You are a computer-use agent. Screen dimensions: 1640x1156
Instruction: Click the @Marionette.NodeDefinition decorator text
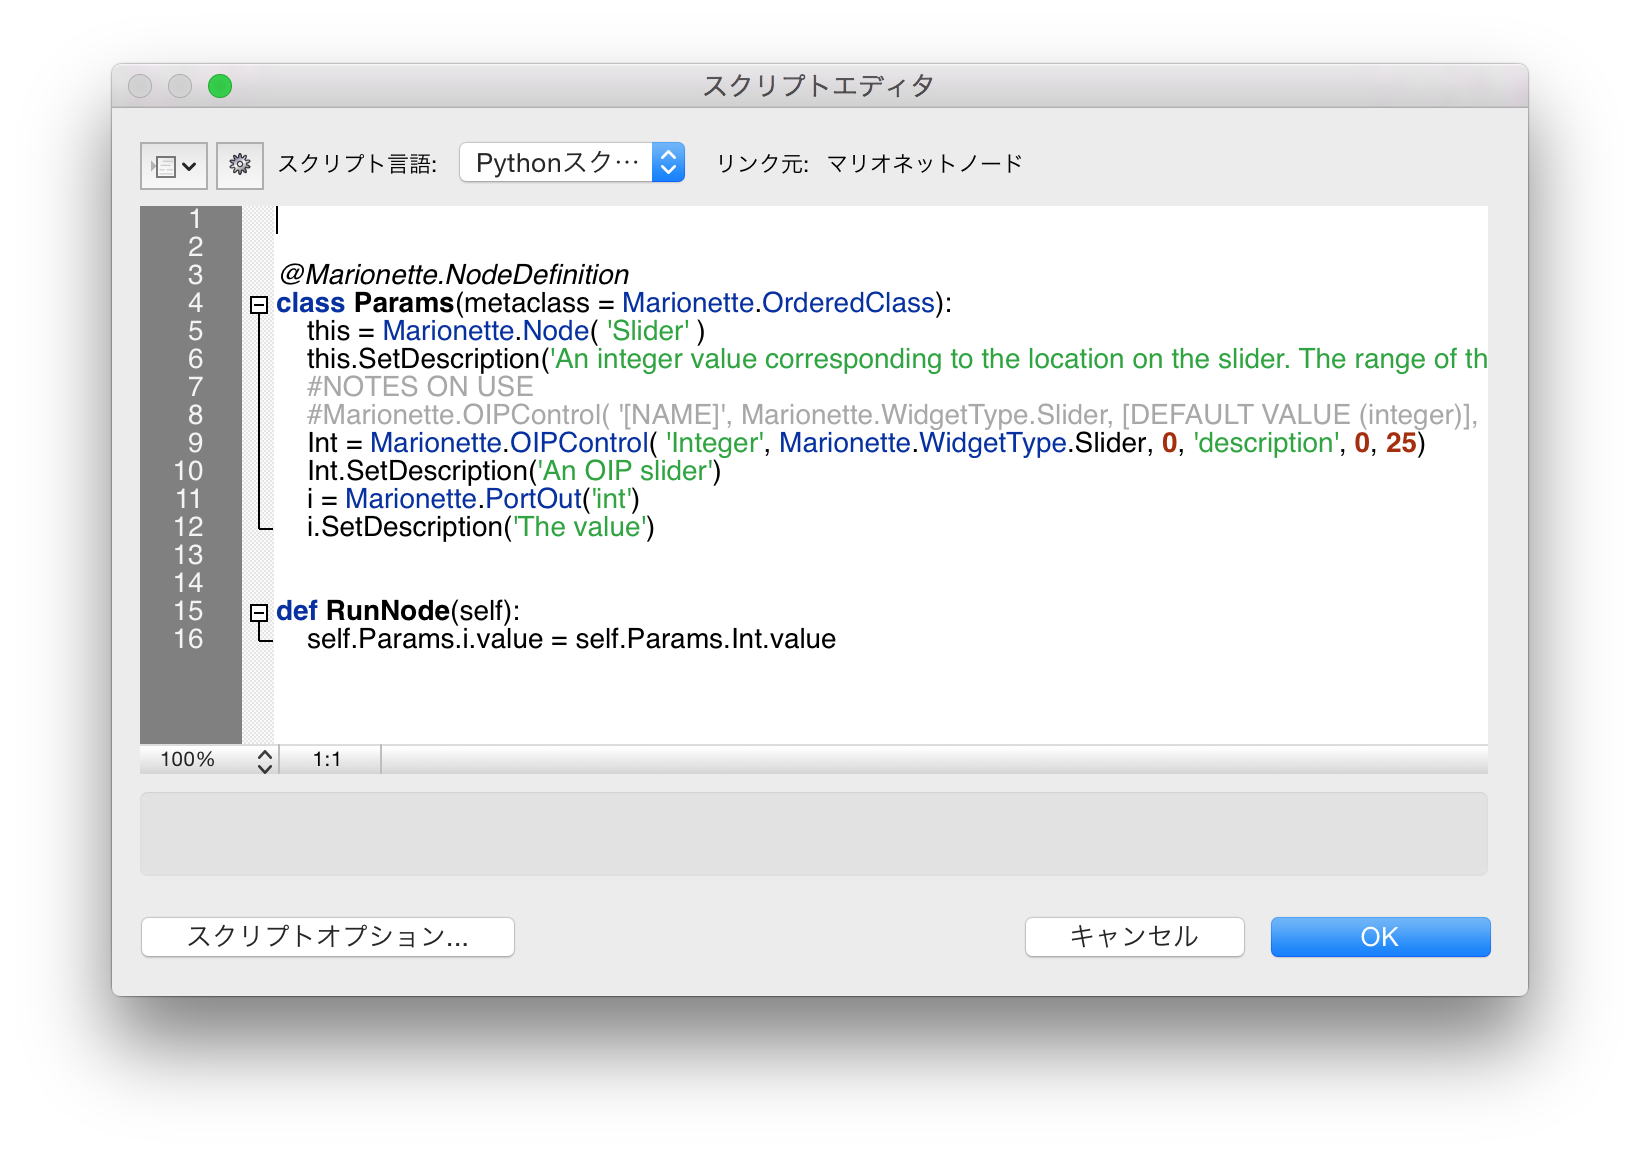point(454,275)
